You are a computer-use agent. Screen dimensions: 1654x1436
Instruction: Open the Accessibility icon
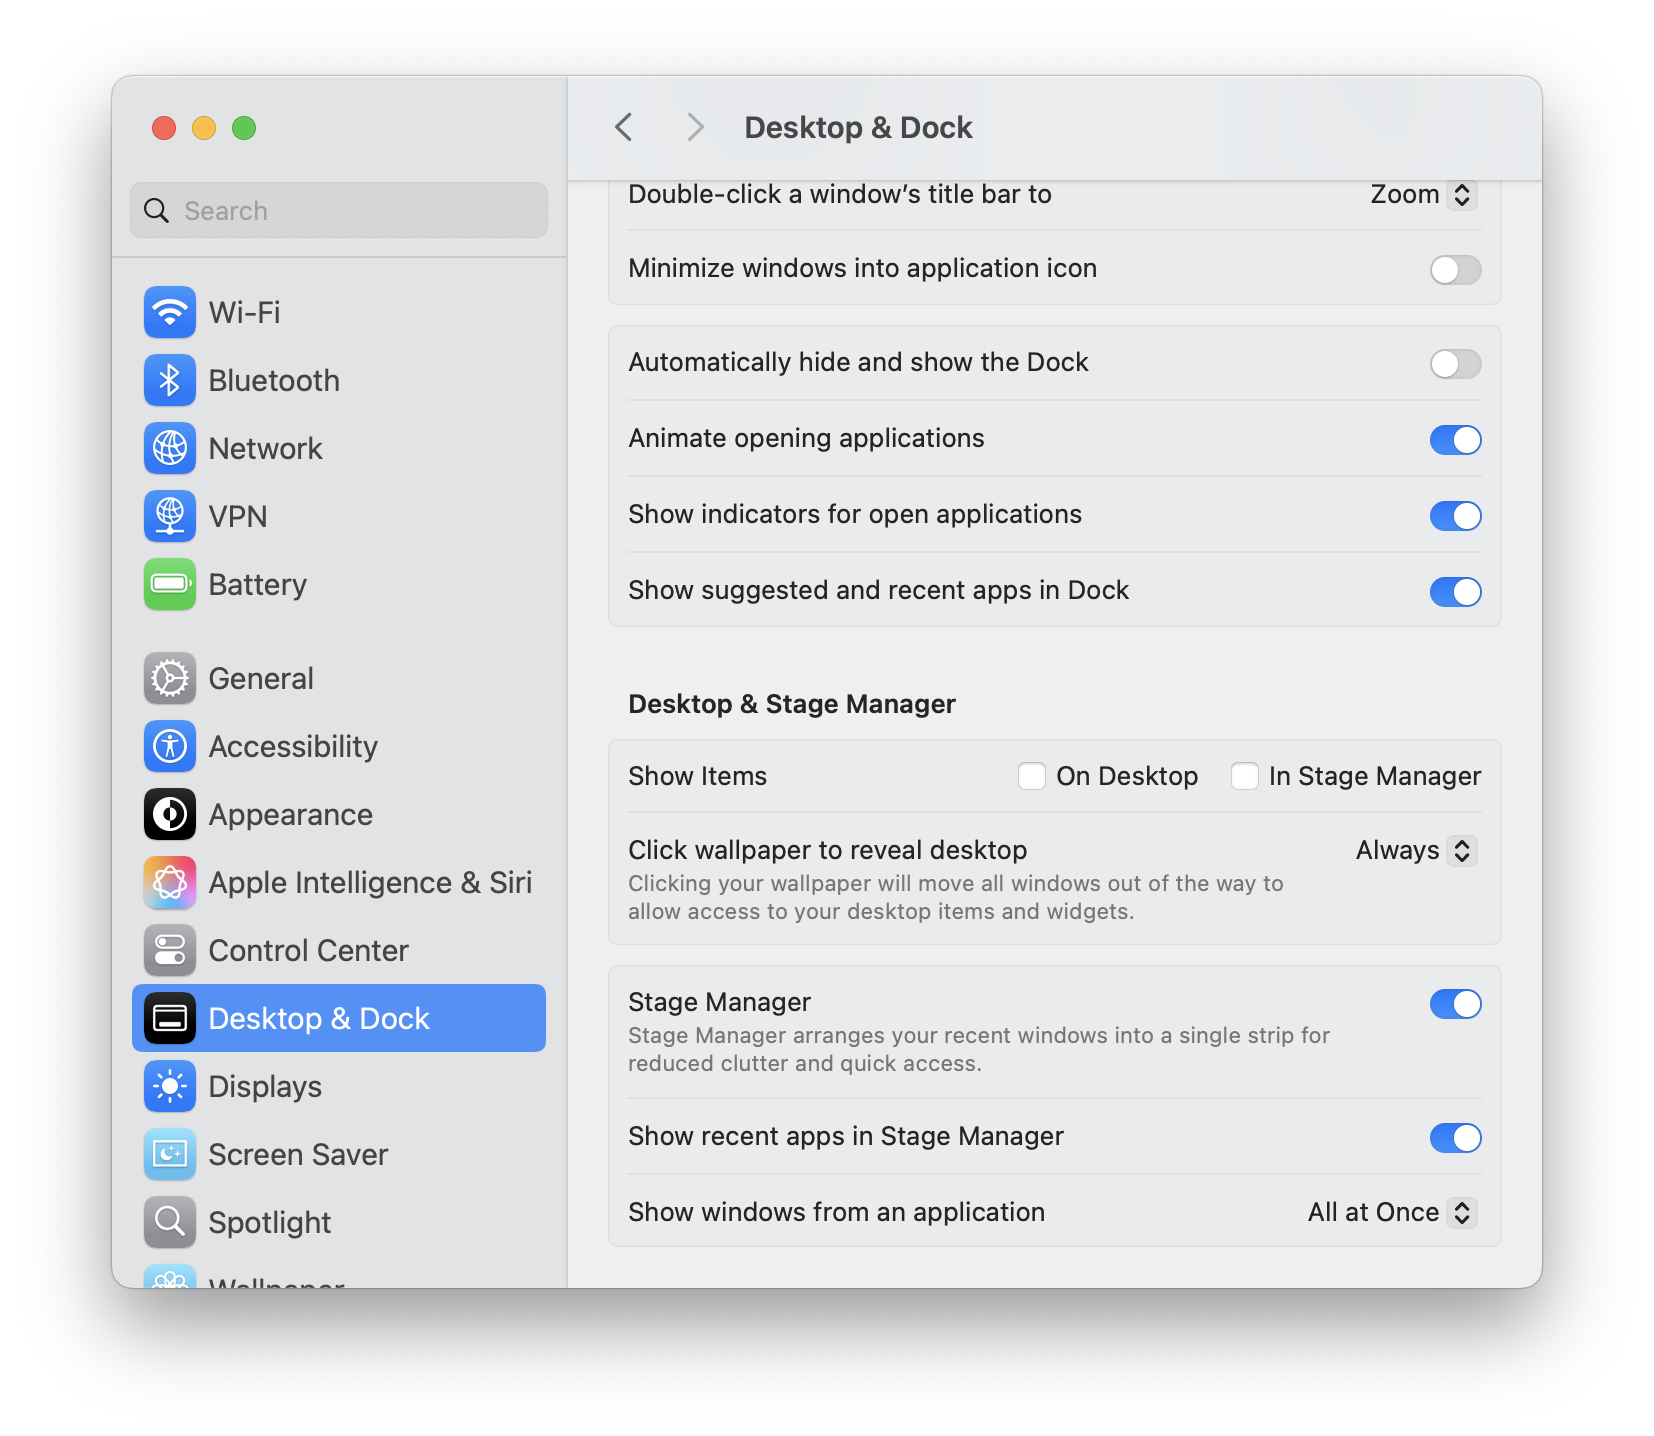tap(170, 746)
